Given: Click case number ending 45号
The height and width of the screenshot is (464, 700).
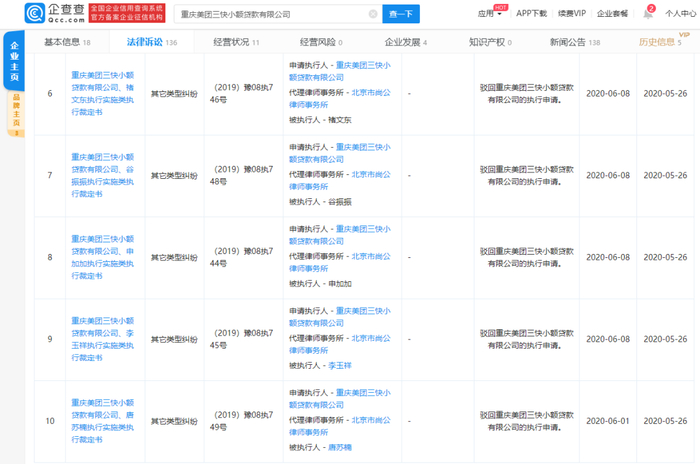Looking at the screenshot, I should [242, 339].
